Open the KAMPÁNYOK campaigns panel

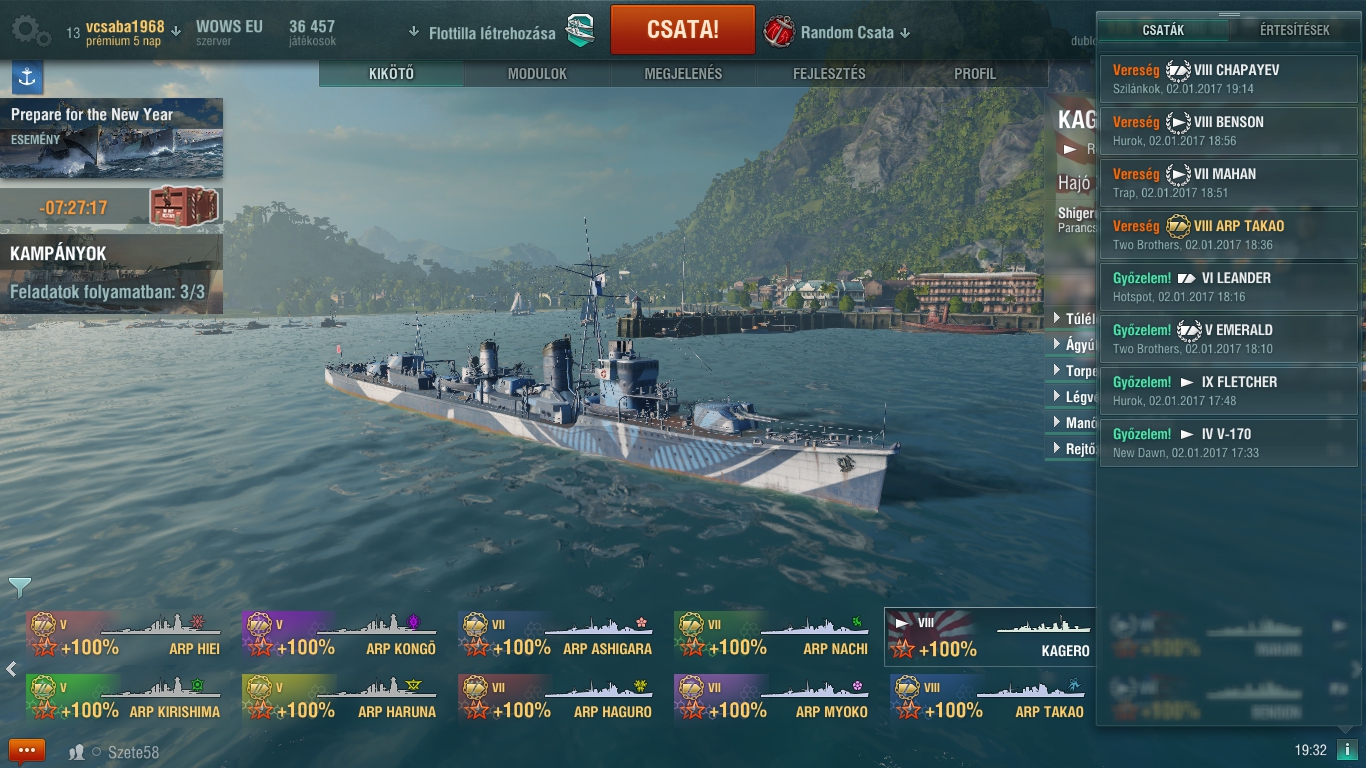coord(111,274)
